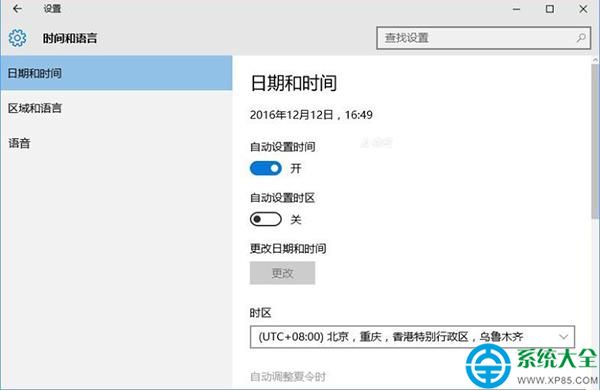Open the 时区 time zone dropdown
Image resolution: width=600 pixels, height=391 pixels.
412,337
